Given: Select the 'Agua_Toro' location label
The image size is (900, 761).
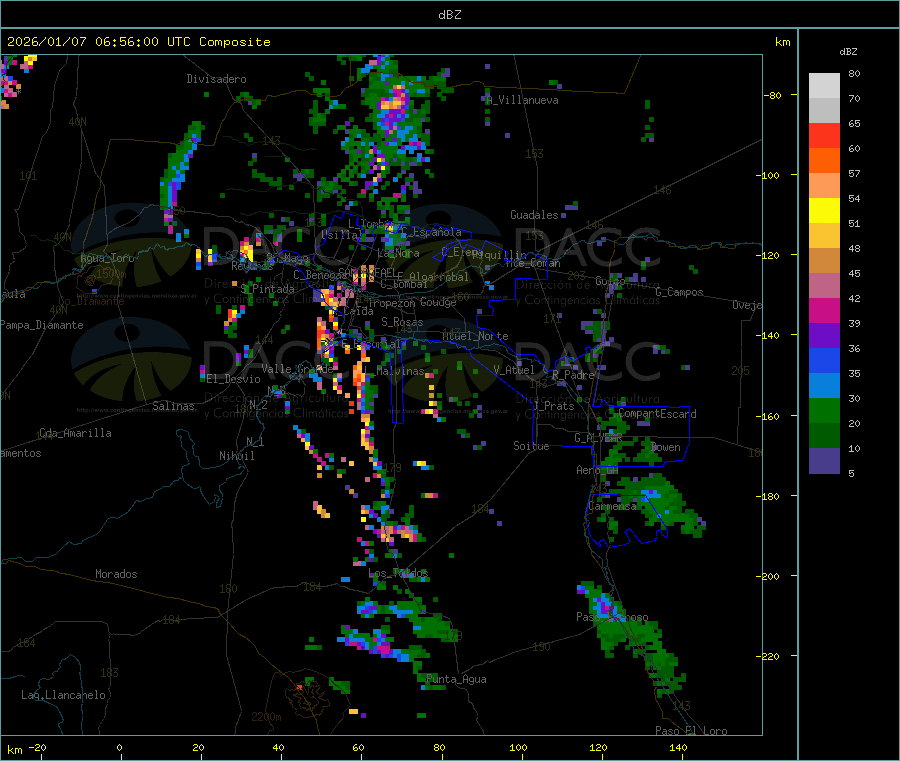Looking at the screenshot, I should (x=107, y=258).
